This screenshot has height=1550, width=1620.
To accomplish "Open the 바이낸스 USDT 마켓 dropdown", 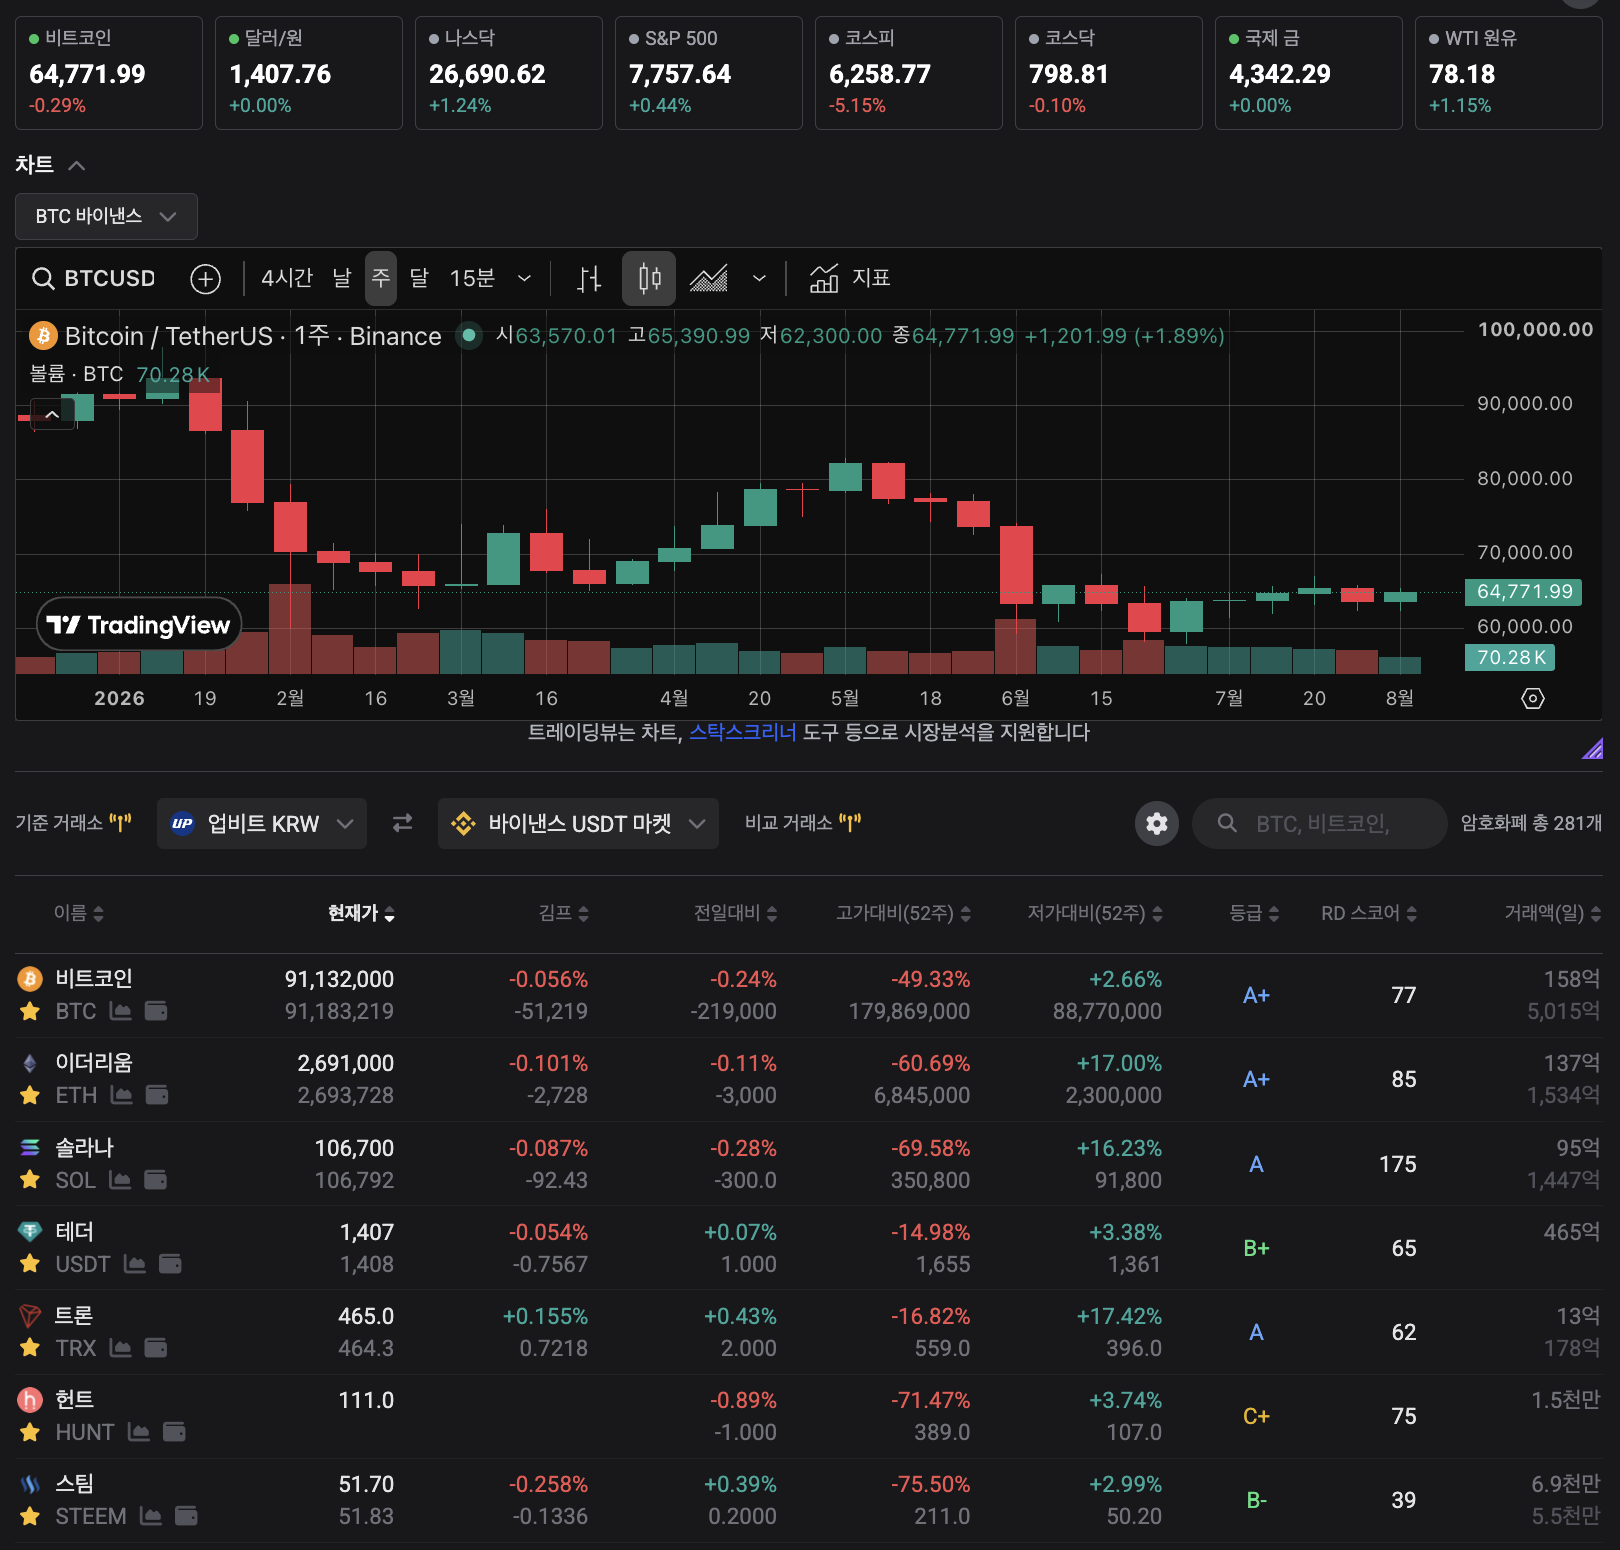I will [x=578, y=823].
